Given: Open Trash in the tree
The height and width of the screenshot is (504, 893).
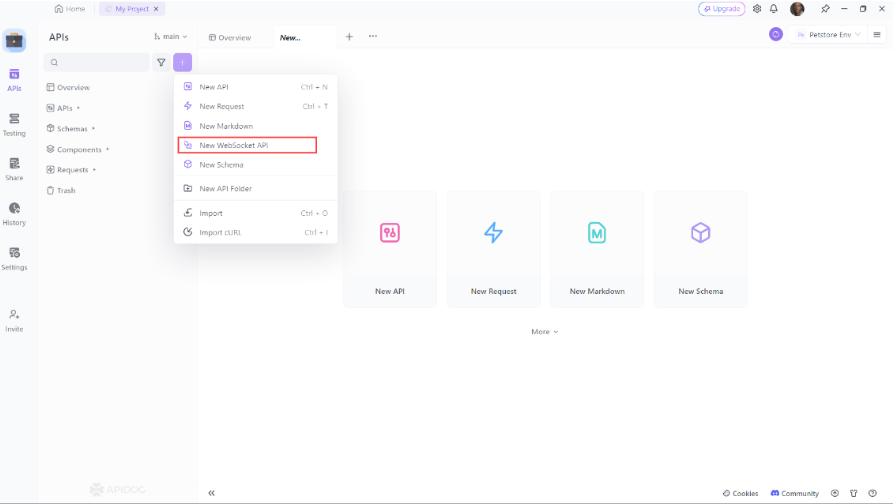Looking at the screenshot, I should click(x=61, y=190).
